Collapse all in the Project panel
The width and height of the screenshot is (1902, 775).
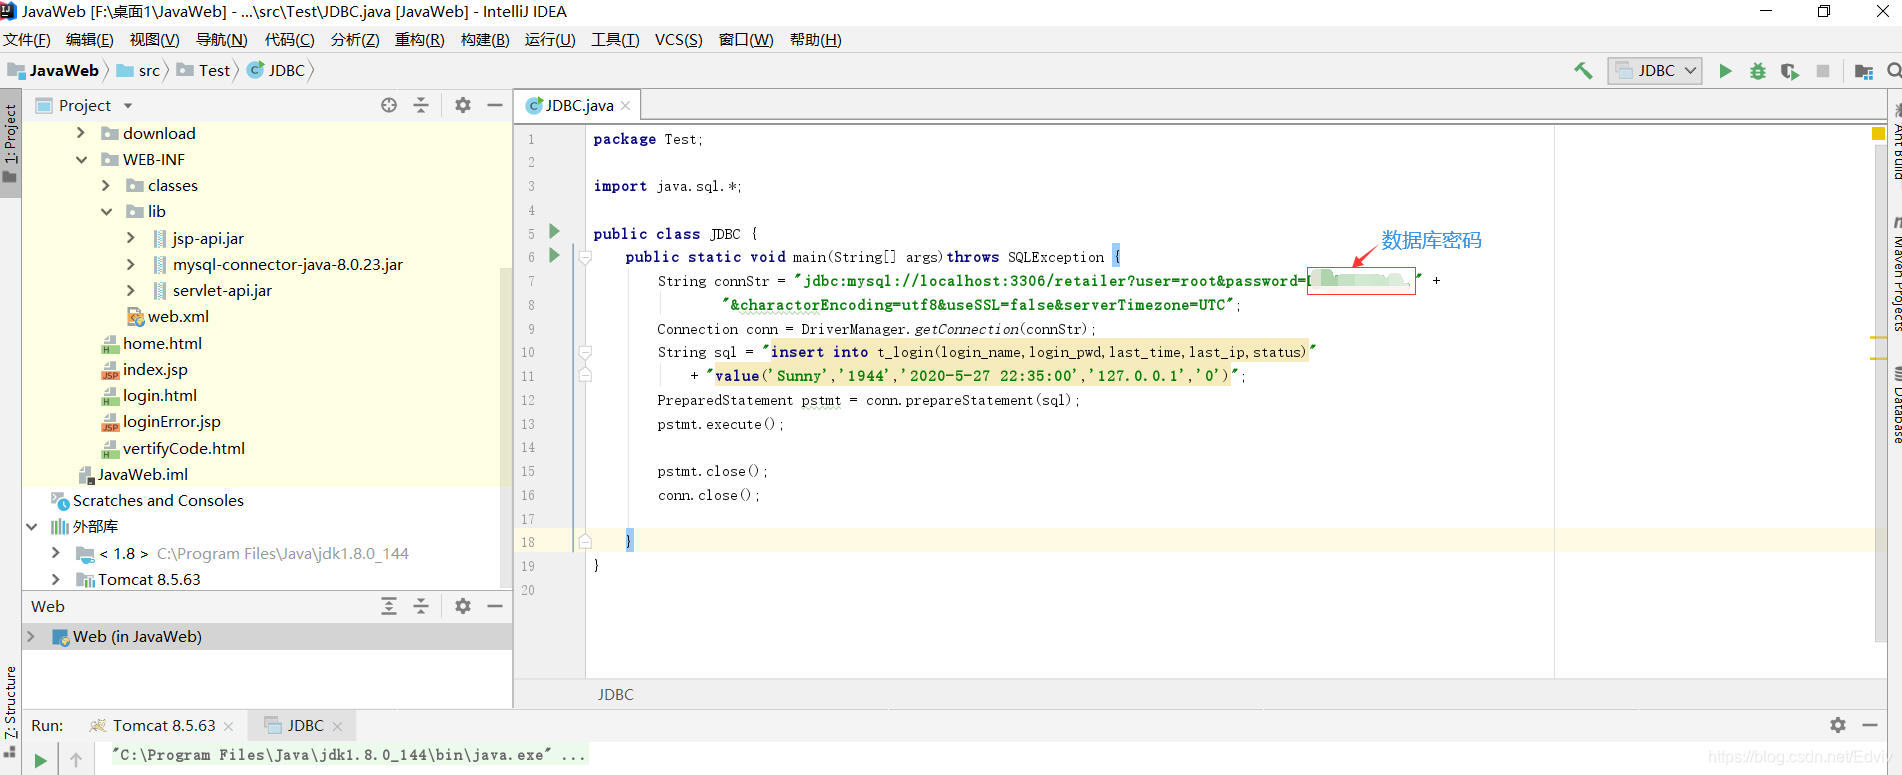(x=421, y=105)
